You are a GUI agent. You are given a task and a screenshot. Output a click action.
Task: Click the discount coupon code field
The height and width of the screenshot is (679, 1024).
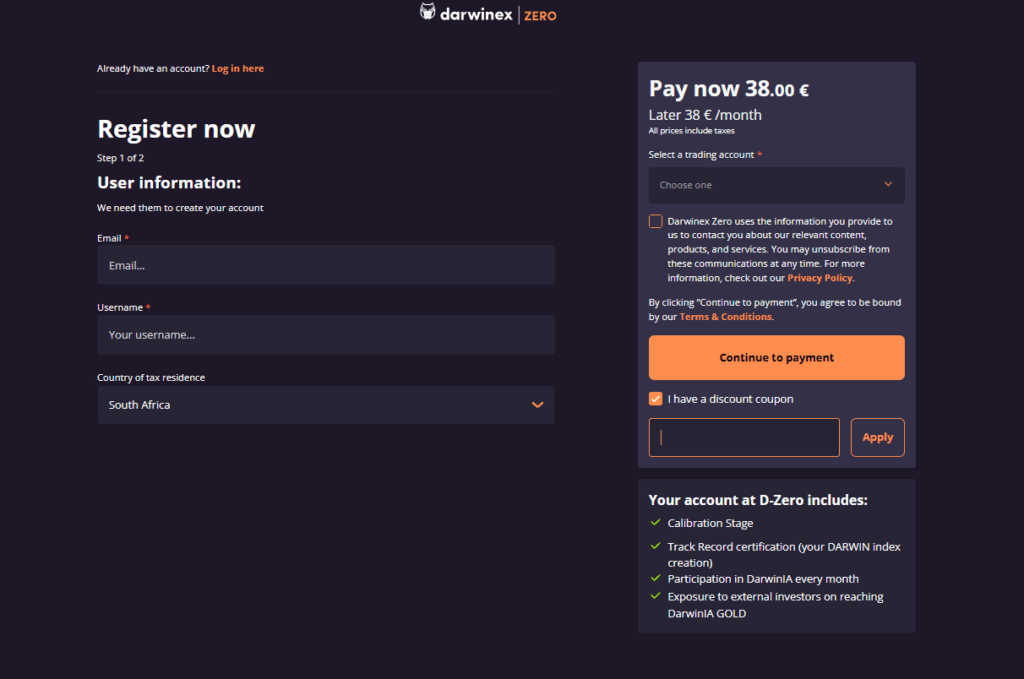(x=744, y=438)
